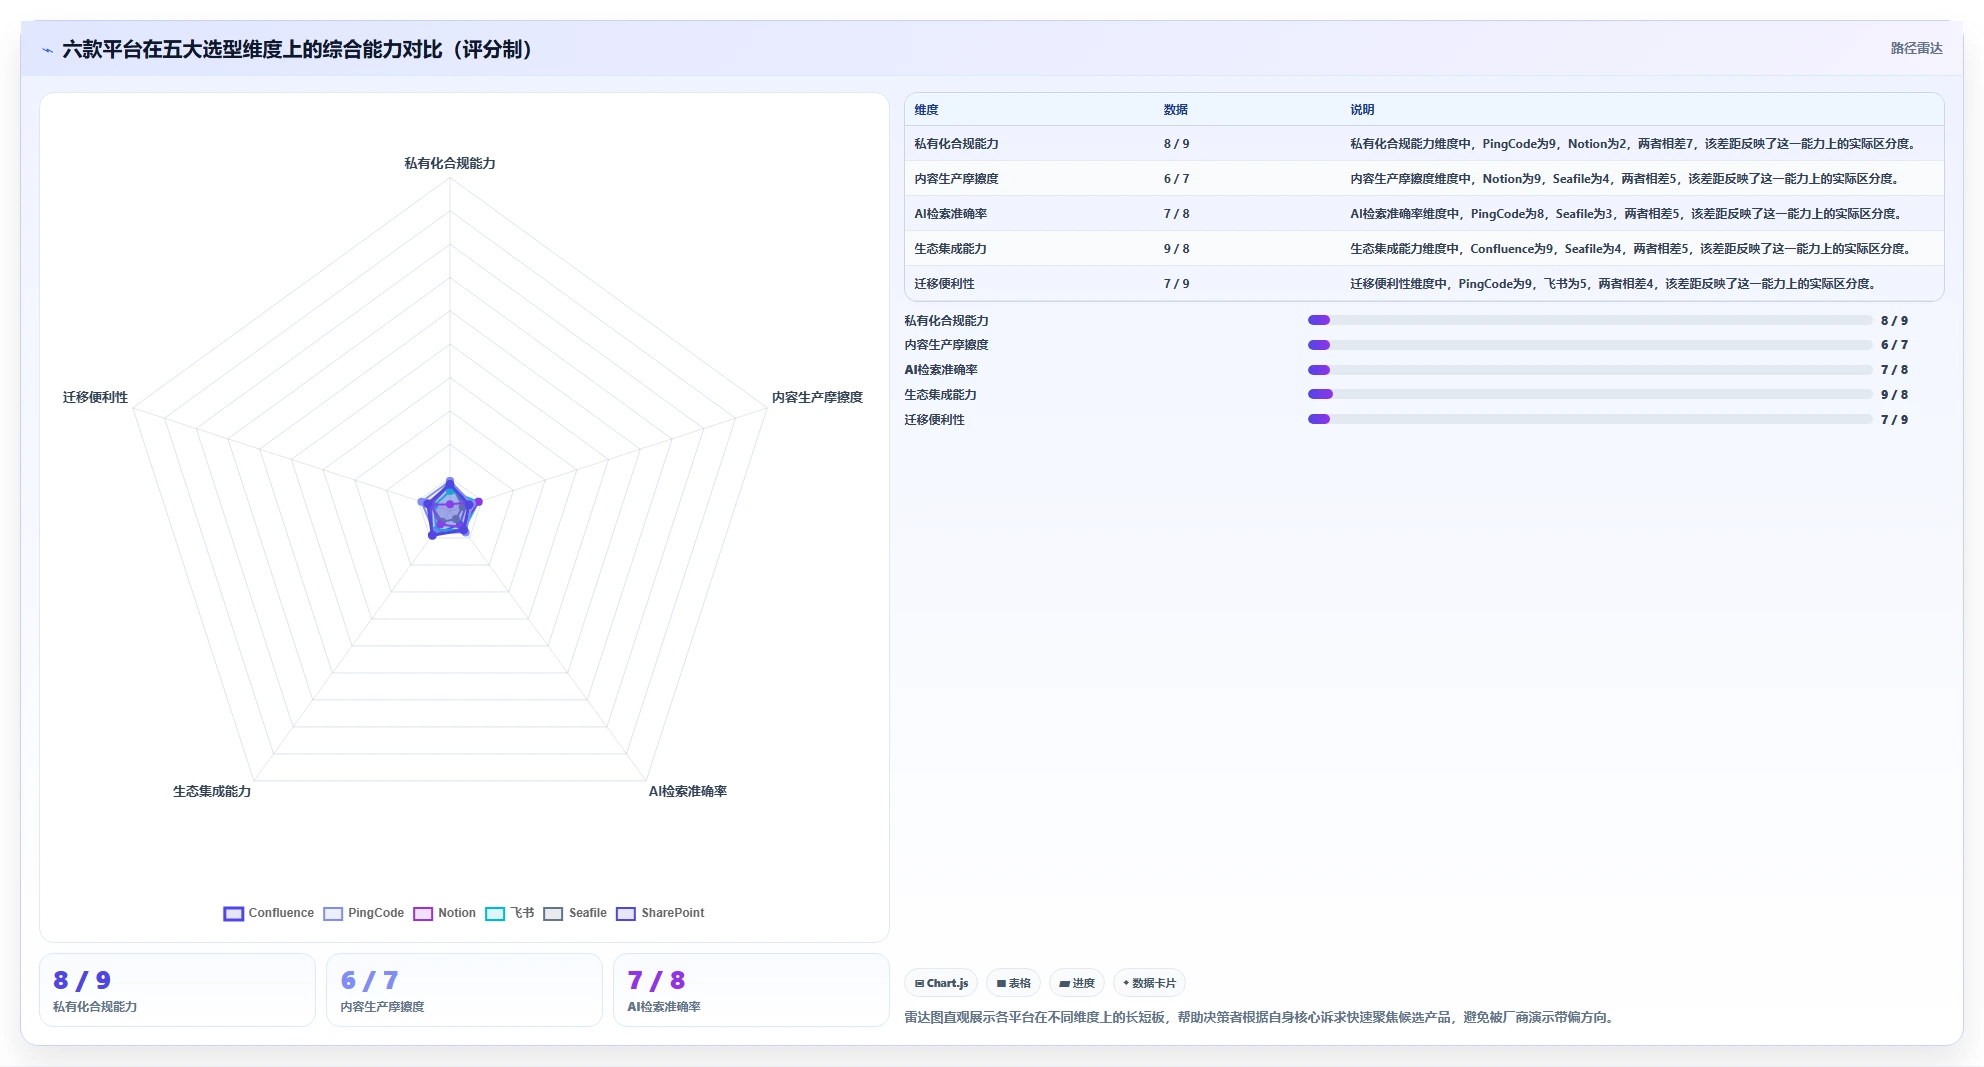1984x1067 pixels.
Task: Click the AI检索准确率 radar axis label
Action: [688, 791]
